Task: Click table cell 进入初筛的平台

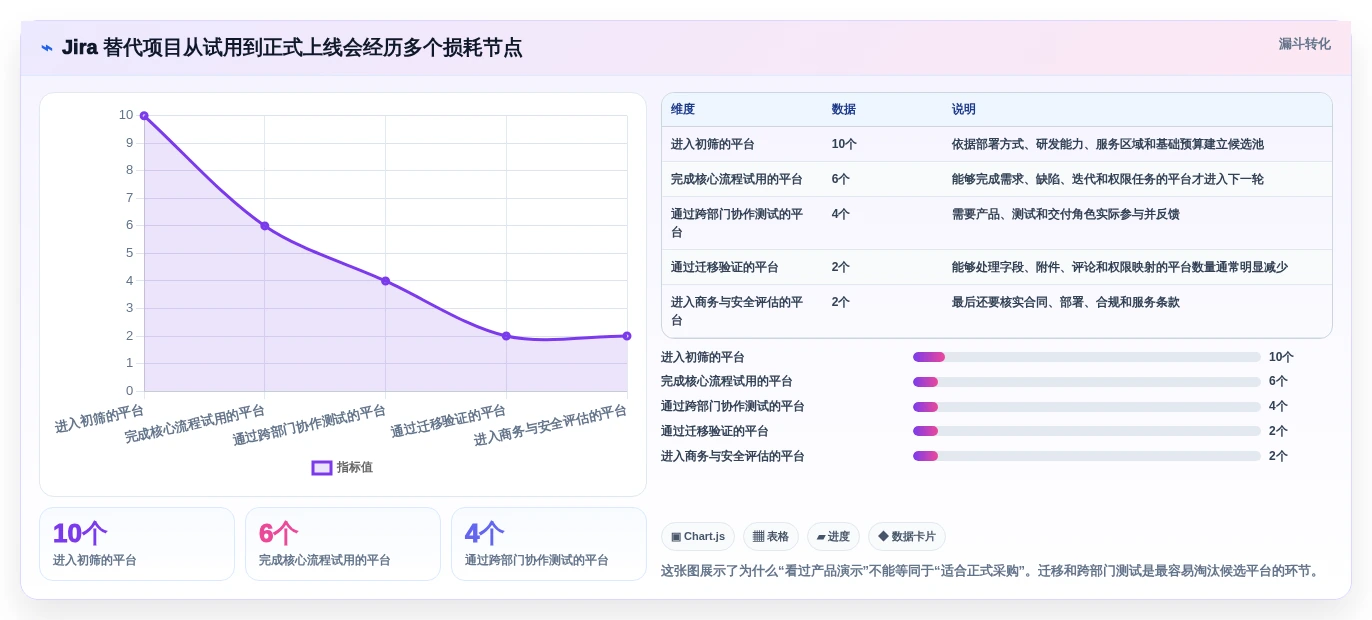Action: 713,144
